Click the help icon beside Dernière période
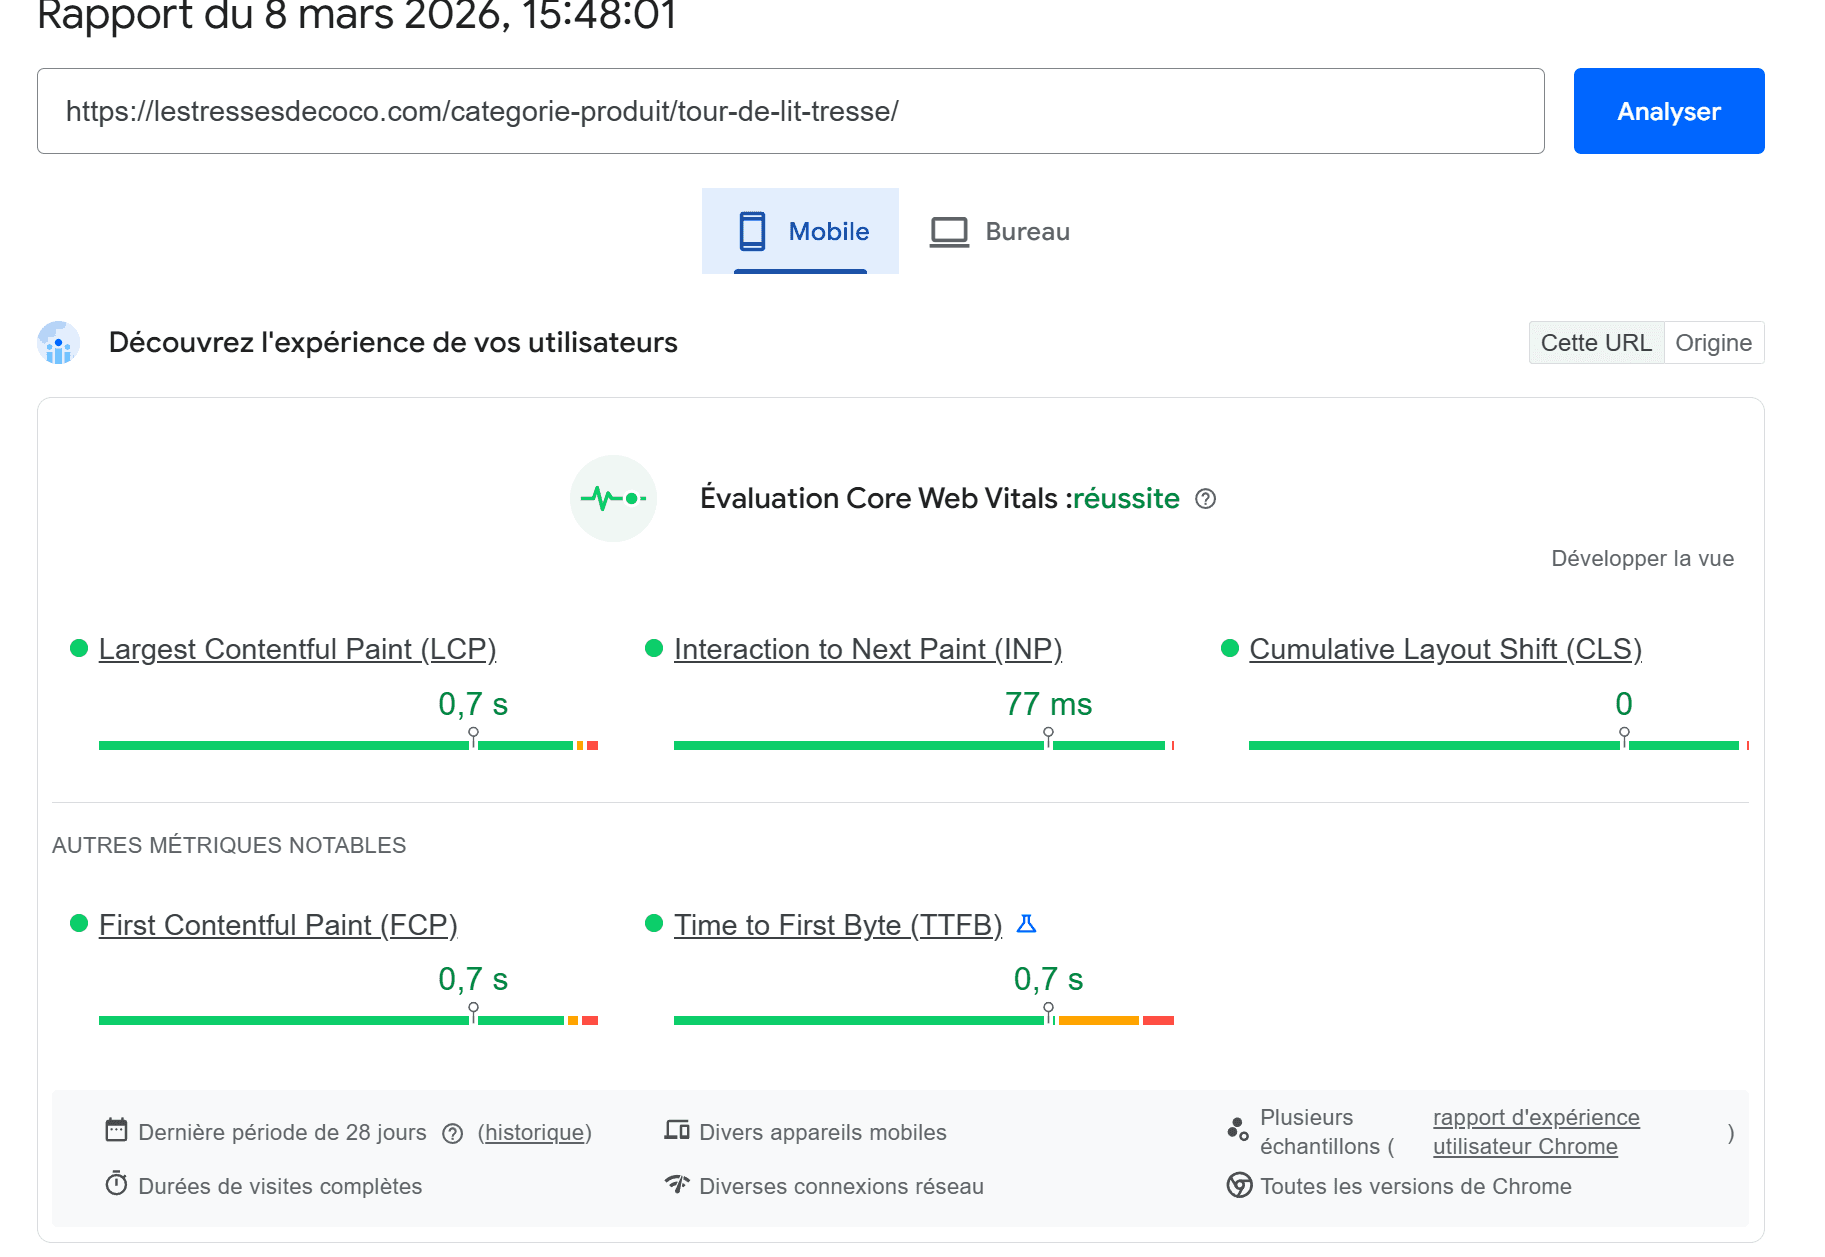 452,1133
